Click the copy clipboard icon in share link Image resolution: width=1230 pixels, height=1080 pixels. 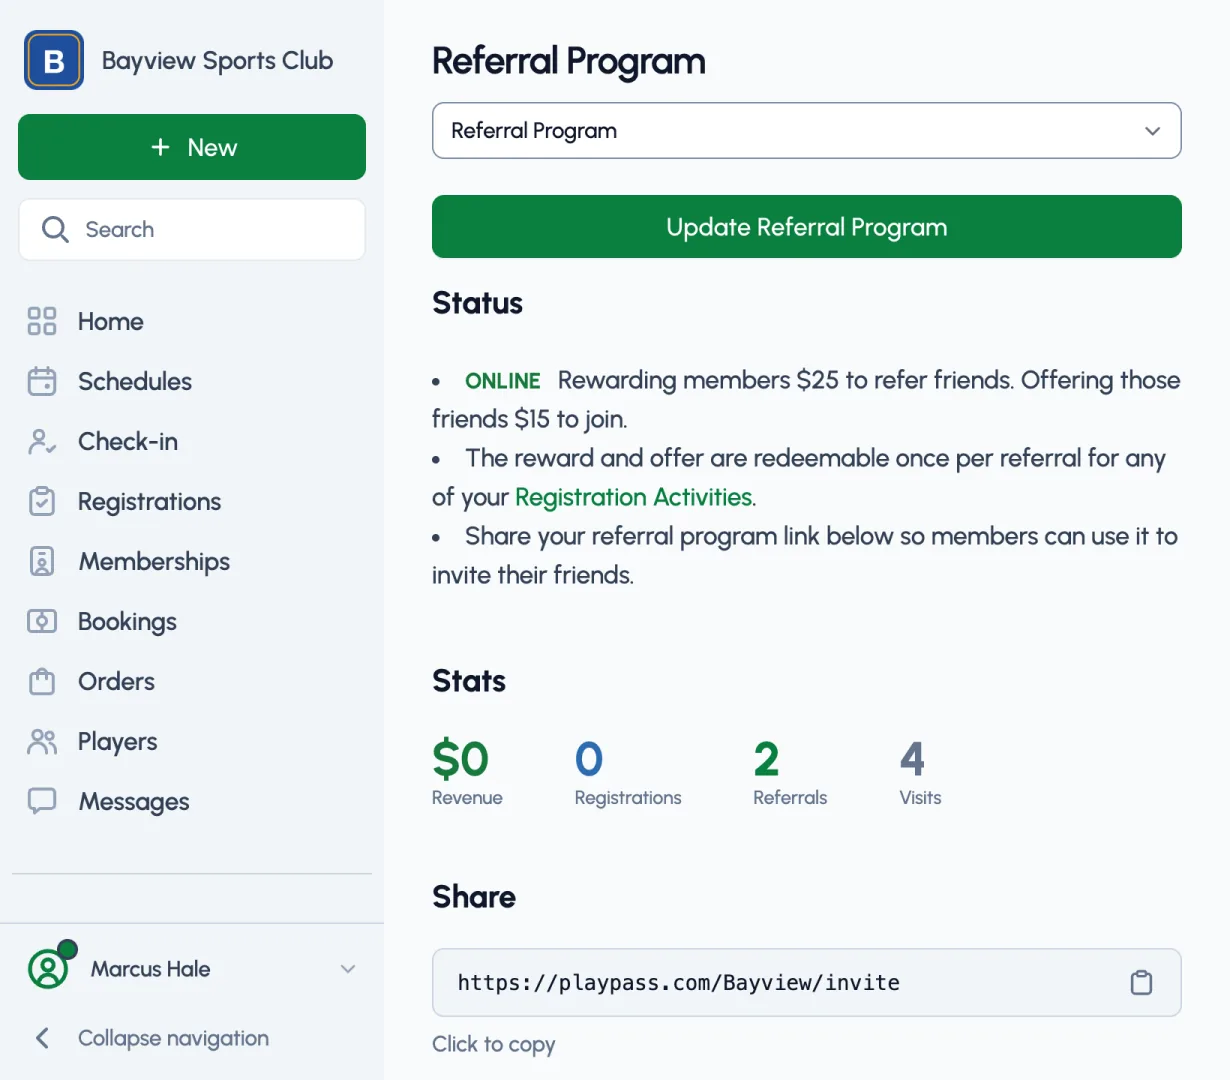pos(1141,982)
